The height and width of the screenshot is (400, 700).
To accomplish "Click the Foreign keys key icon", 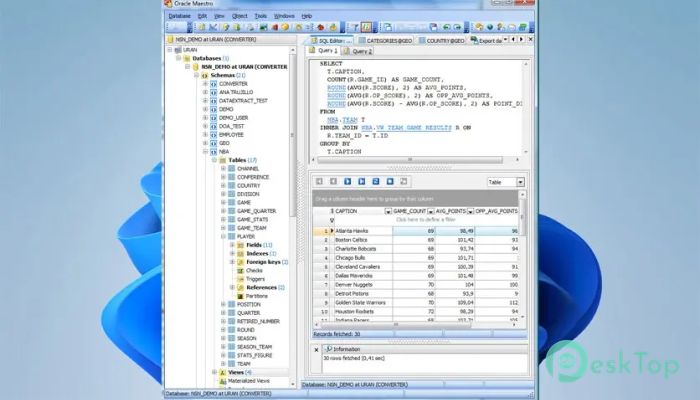I will [240, 262].
